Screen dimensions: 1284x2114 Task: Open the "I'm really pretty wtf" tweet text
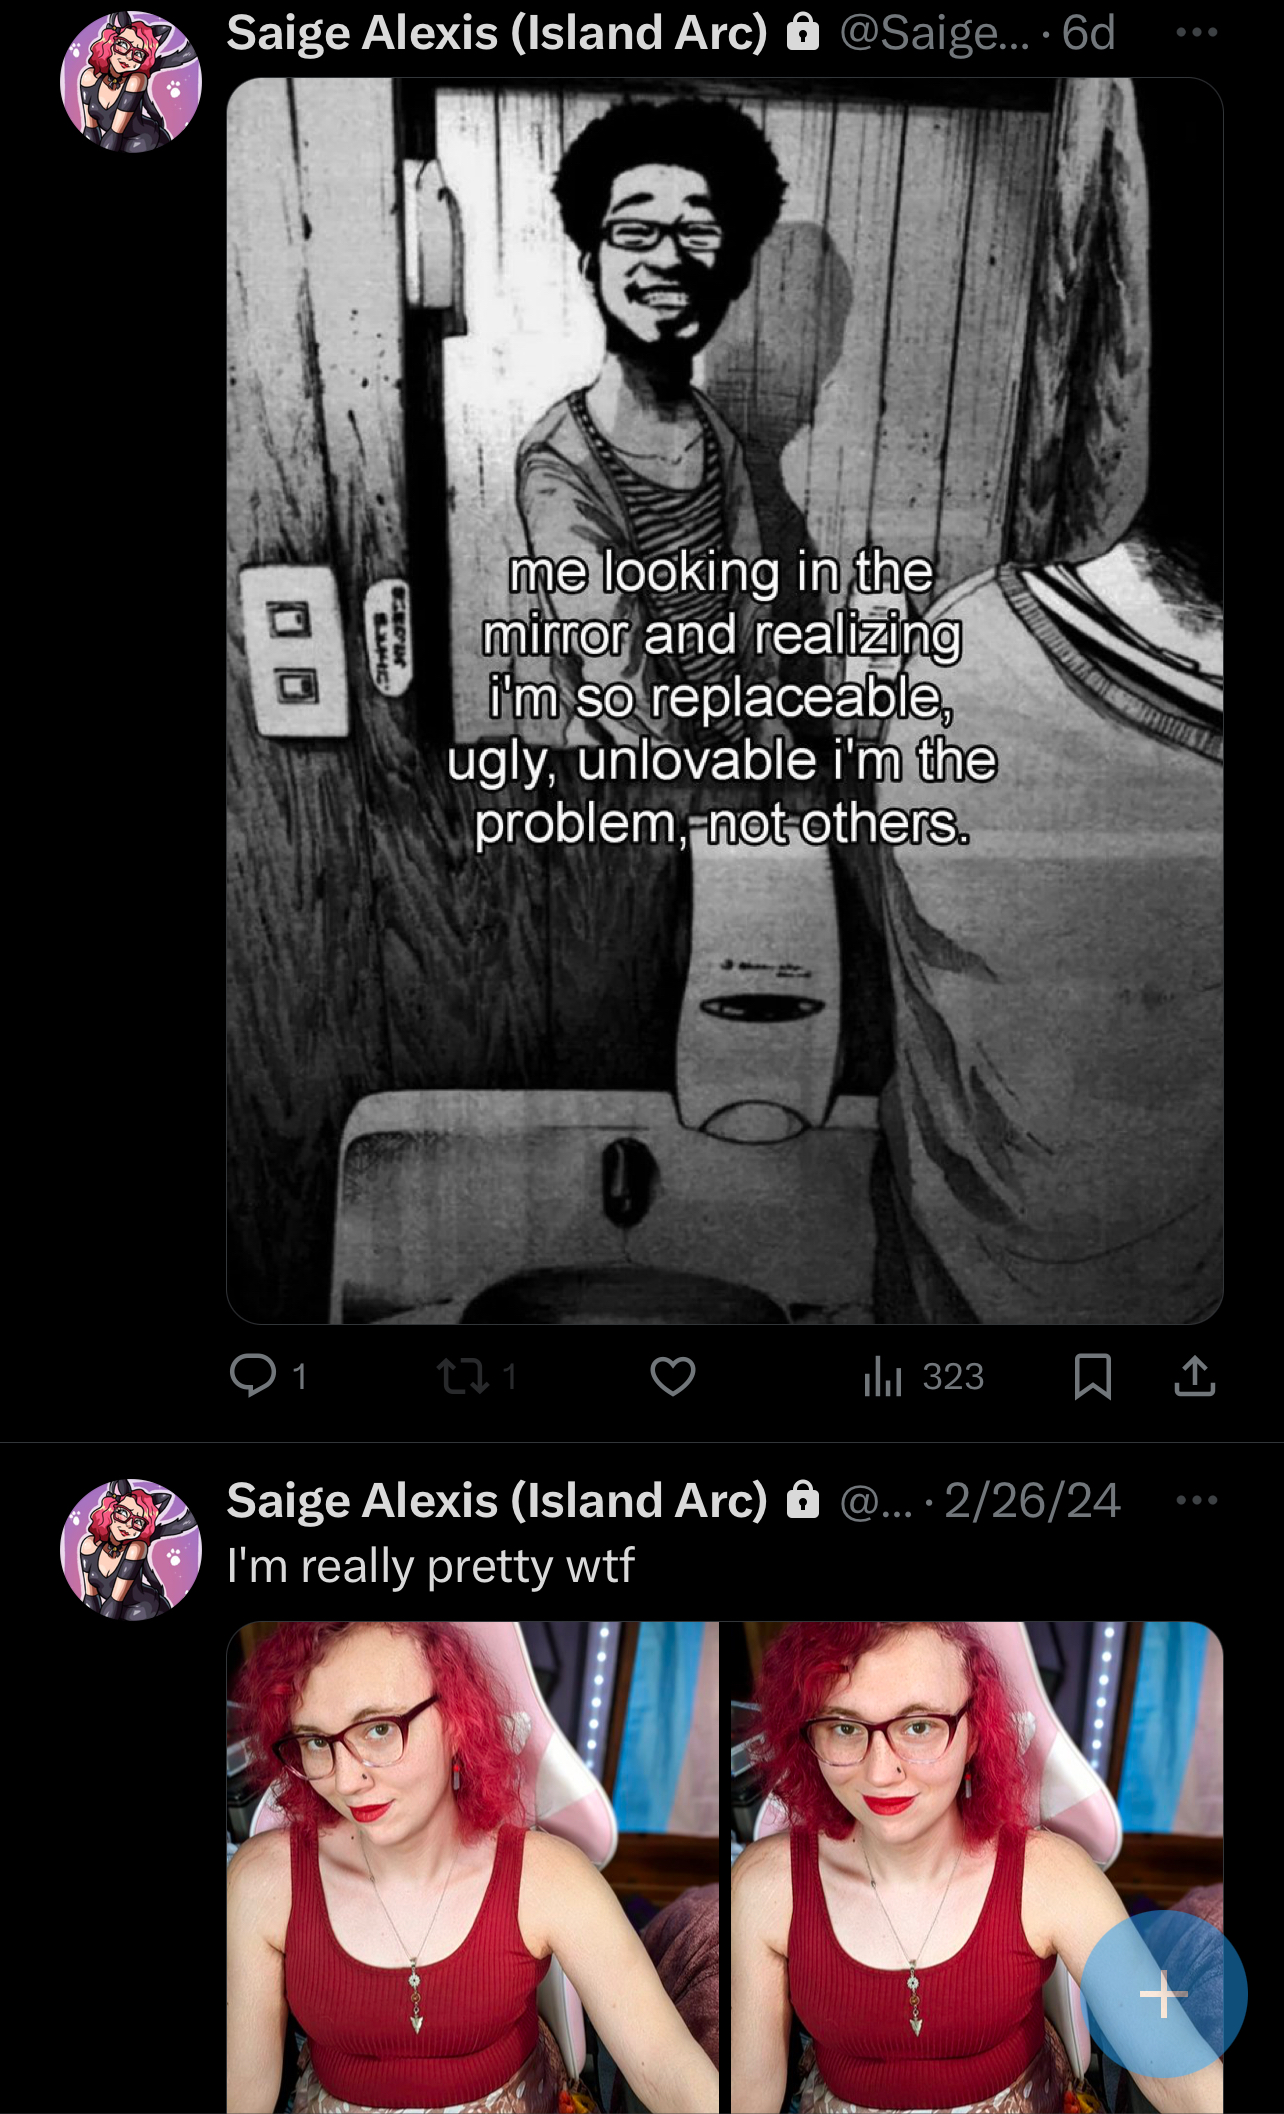click(x=431, y=1566)
